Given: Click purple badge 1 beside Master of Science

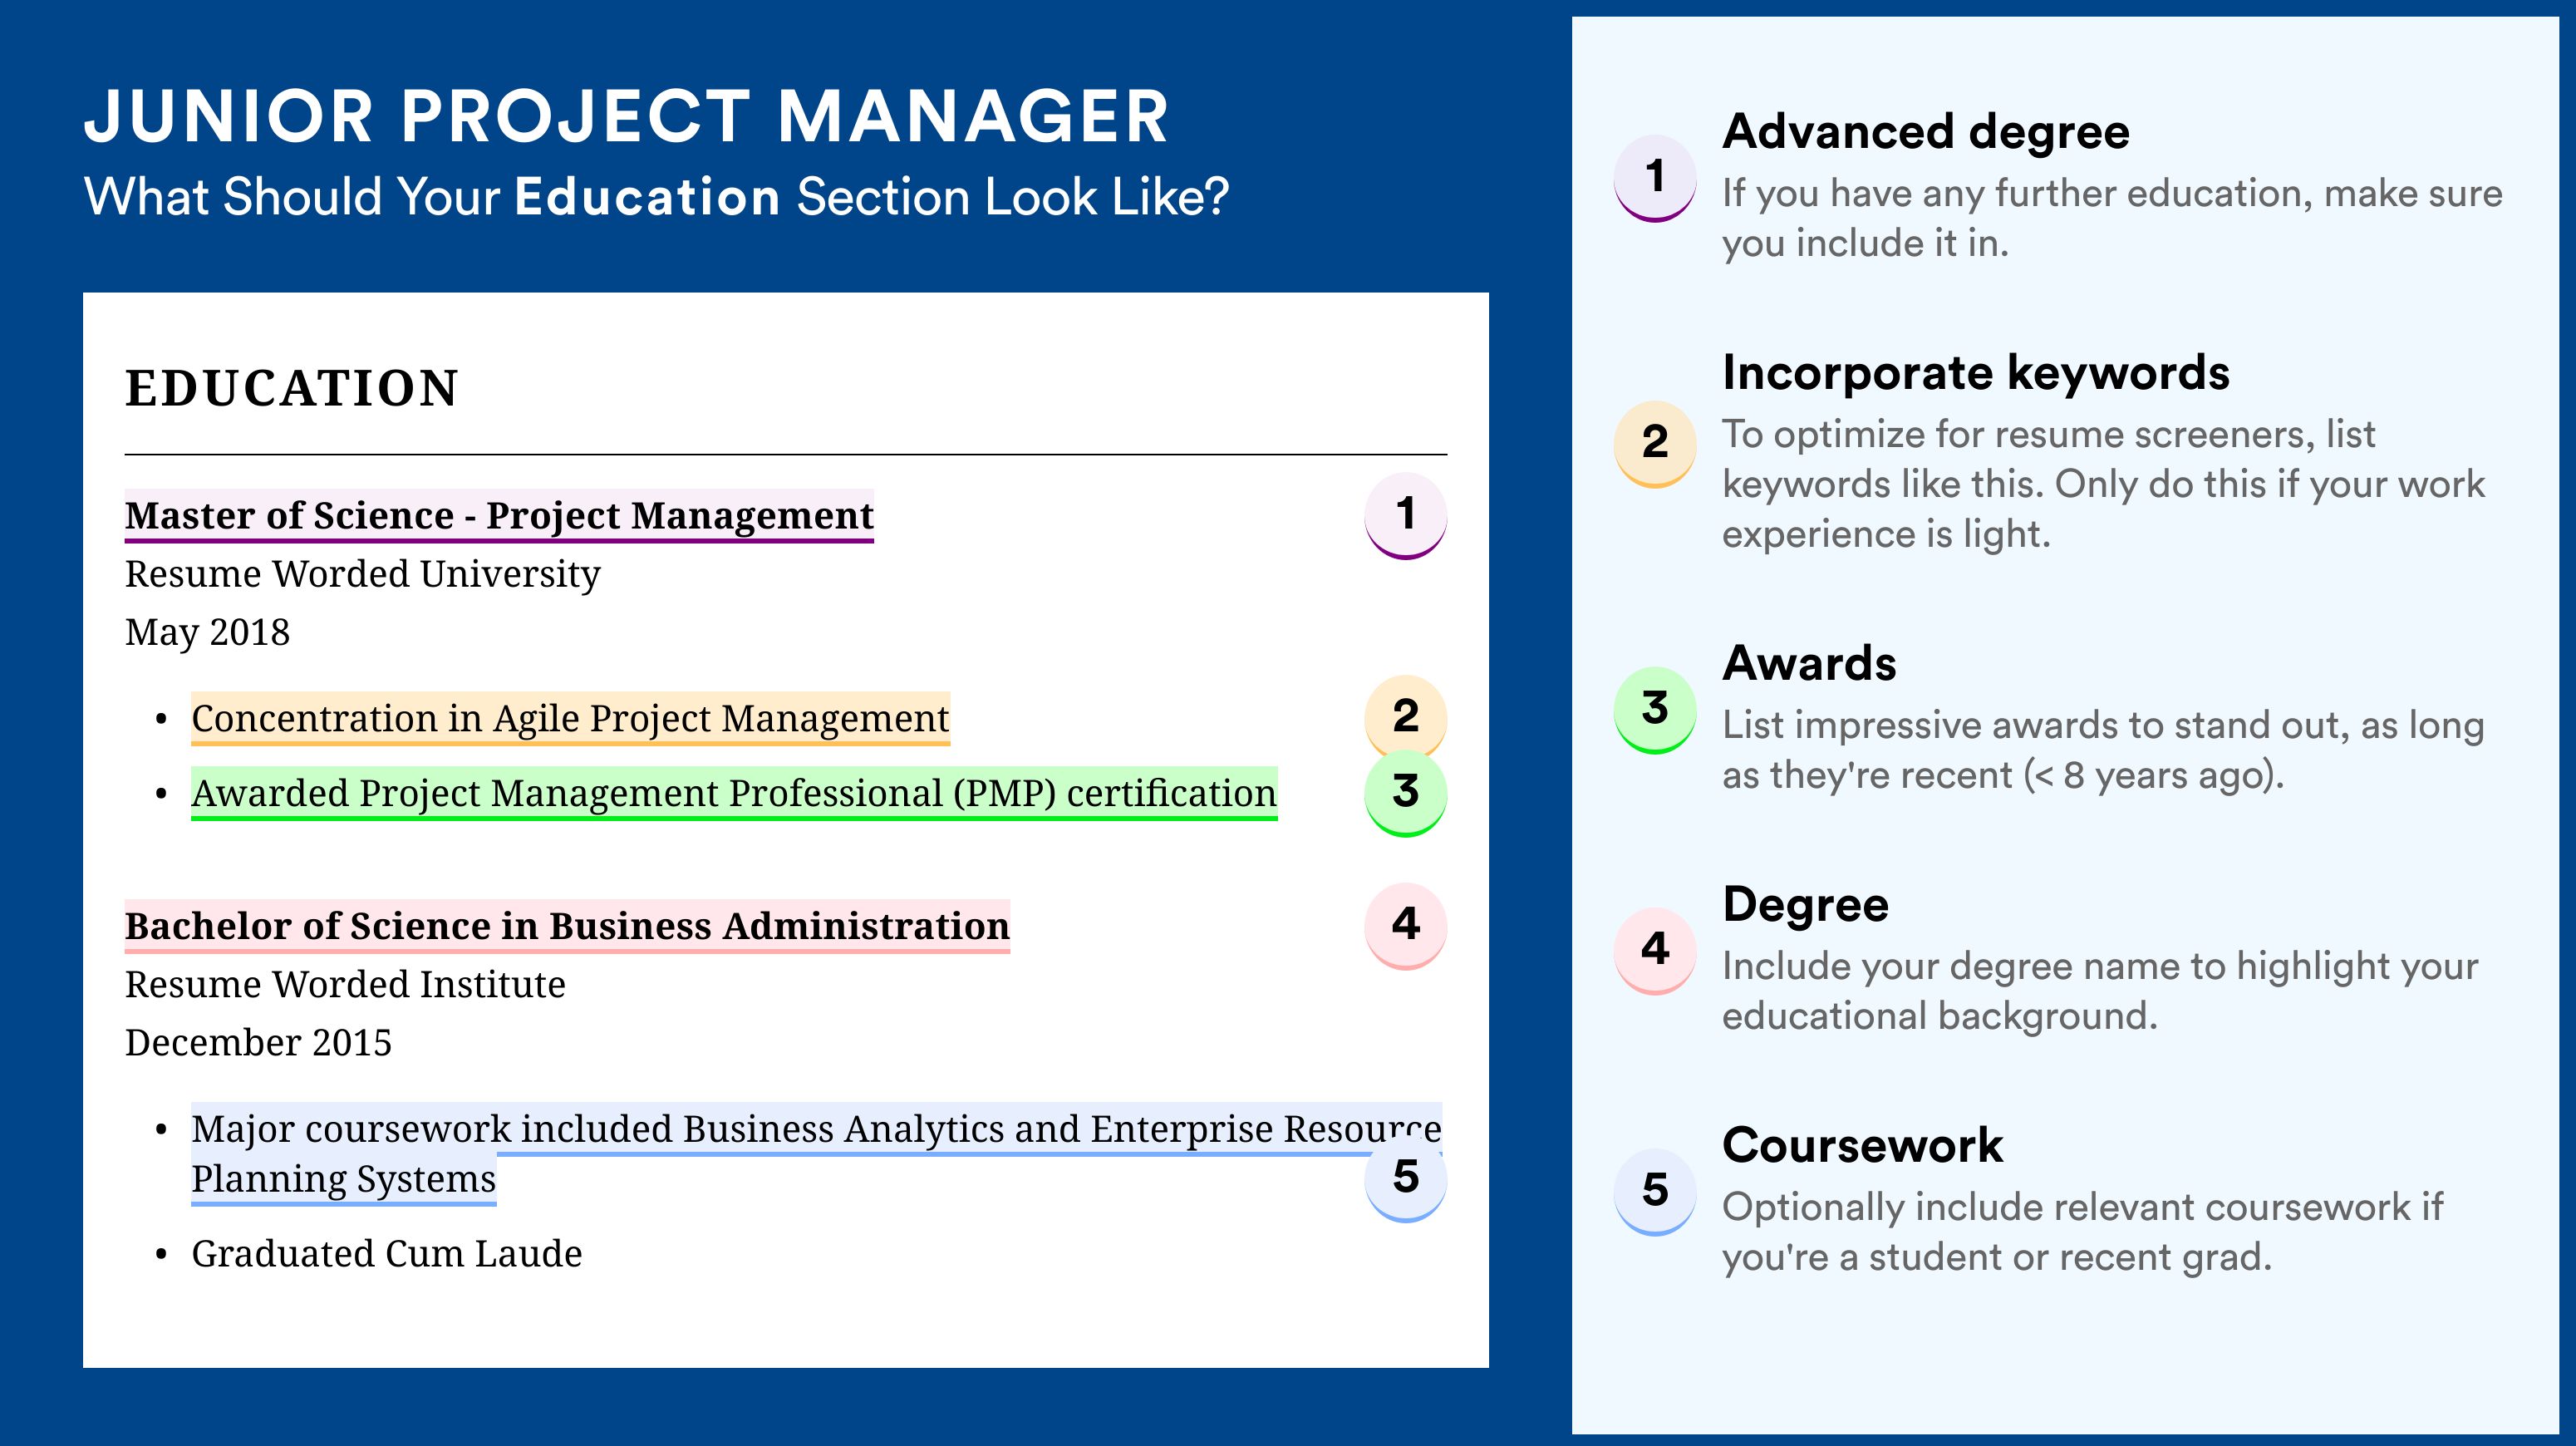Looking at the screenshot, I should click(1405, 515).
